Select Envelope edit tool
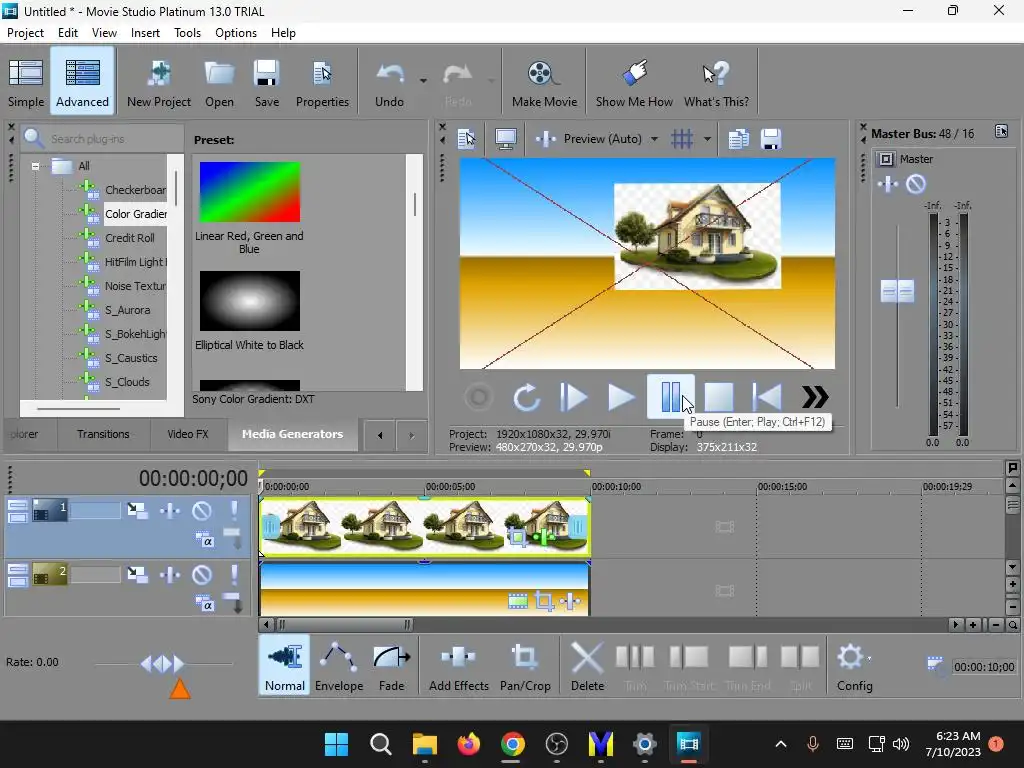 coord(338,666)
